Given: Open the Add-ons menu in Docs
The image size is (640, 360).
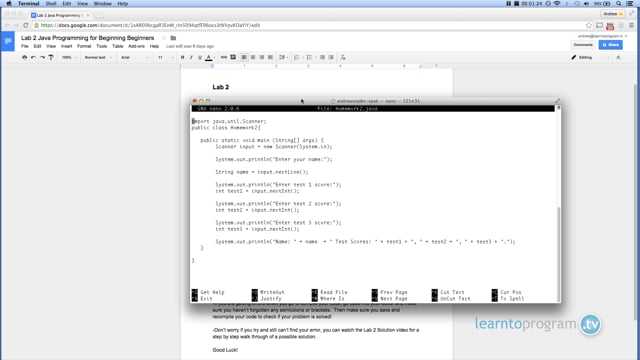Looking at the screenshot, I should [x=136, y=47].
